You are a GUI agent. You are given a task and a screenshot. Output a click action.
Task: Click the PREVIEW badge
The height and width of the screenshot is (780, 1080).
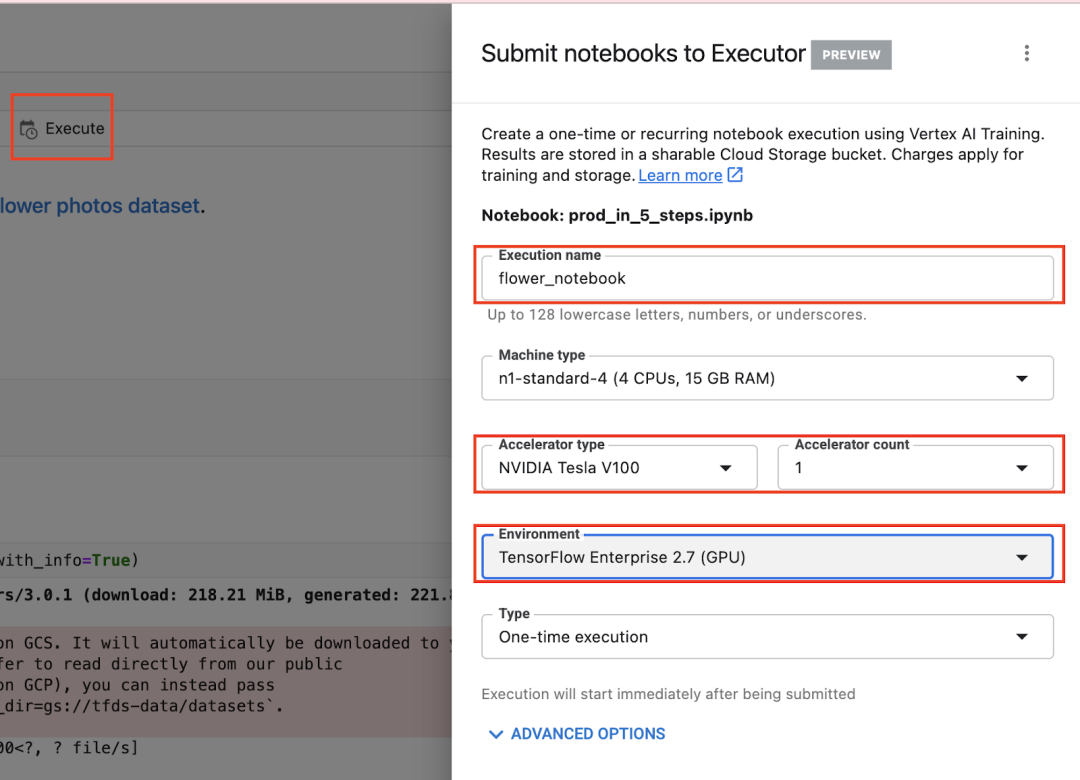pos(851,55)
